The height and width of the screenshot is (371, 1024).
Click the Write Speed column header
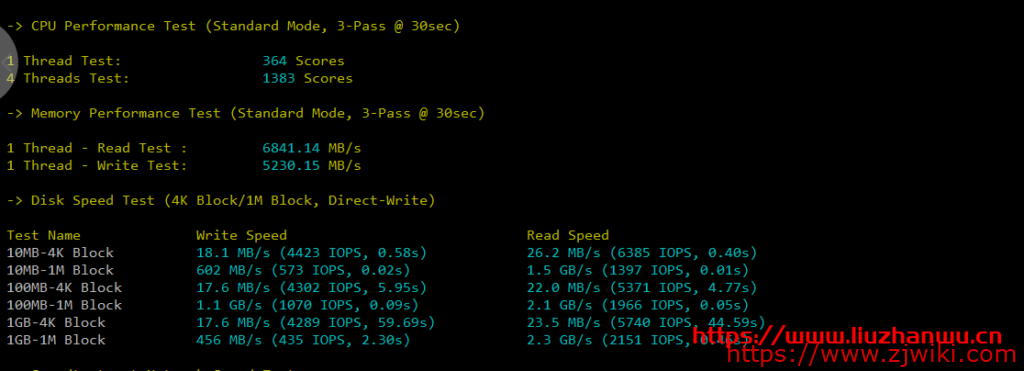tap(242, 235)
